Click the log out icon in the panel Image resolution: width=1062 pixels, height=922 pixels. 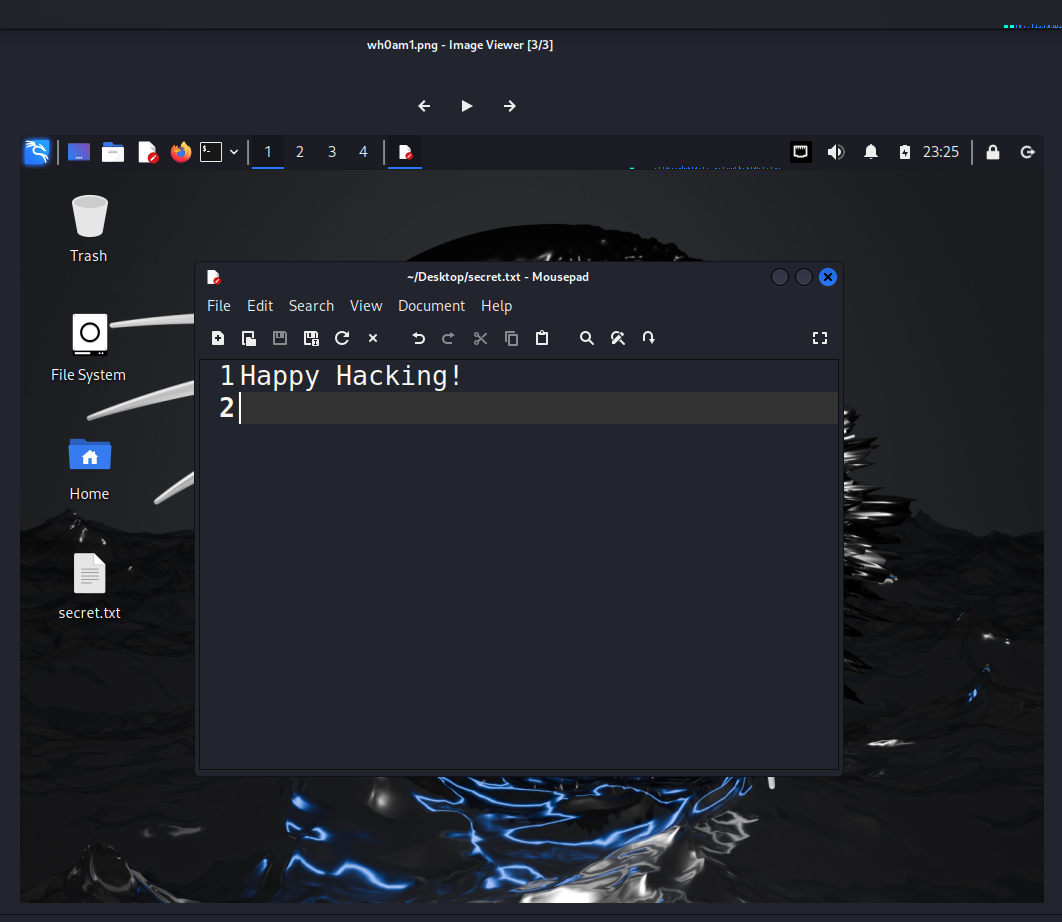[x=1027, y=152]
